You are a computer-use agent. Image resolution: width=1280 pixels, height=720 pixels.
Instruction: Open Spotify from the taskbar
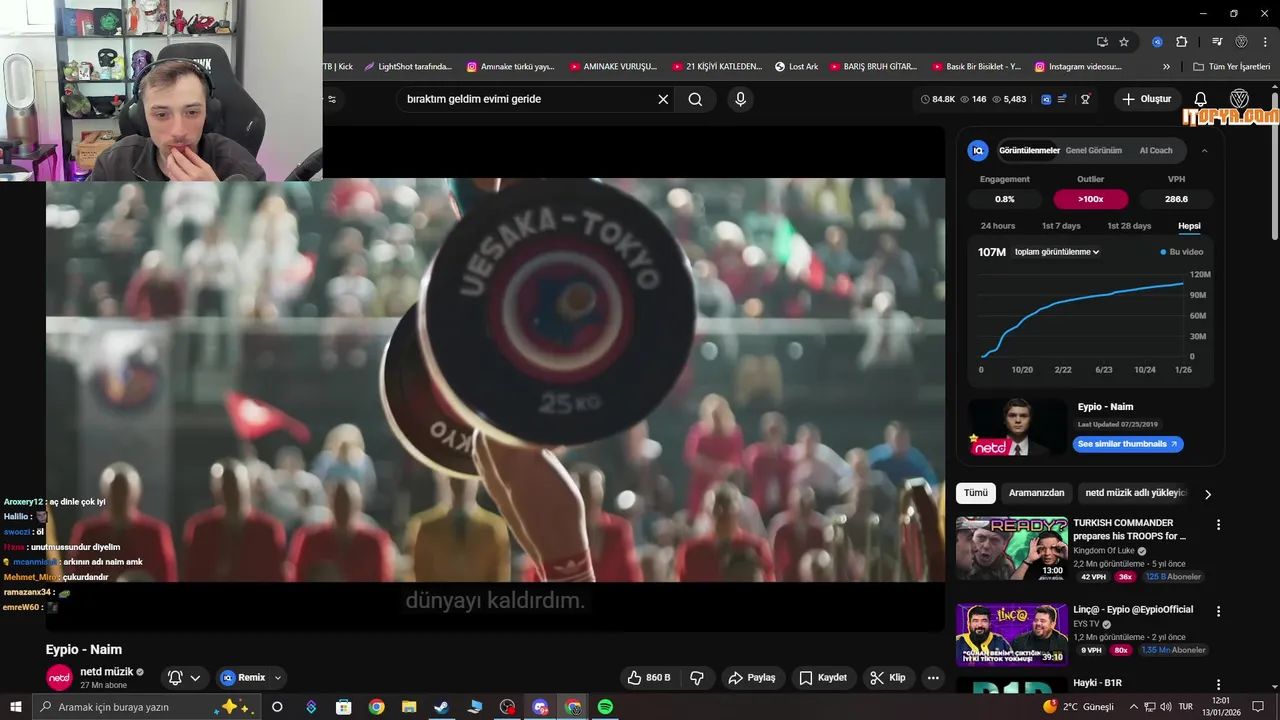[x=605, y=707]
